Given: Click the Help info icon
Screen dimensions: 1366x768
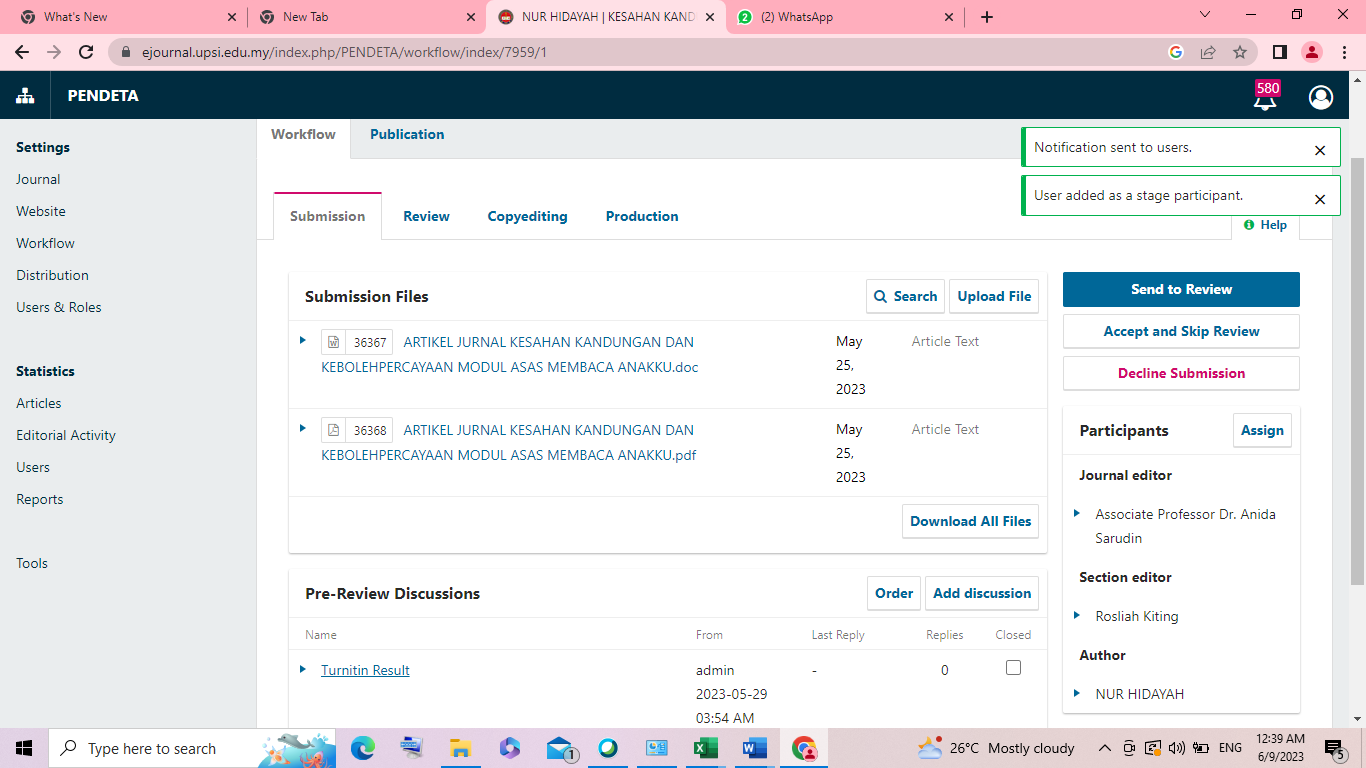Looking at the screenshot, I should click(1249, 225).
